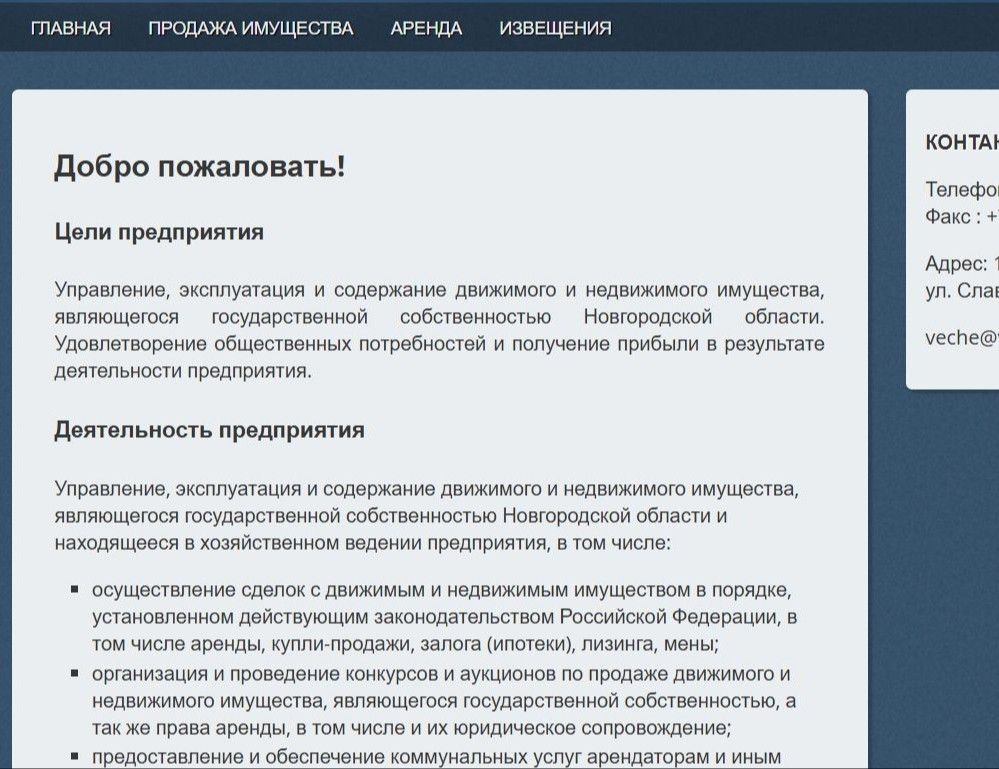This screenshot has width=999, height=769.
Task: Click the bullet item starting 'предоставление и обеспечение'
Action: (435, 757)
